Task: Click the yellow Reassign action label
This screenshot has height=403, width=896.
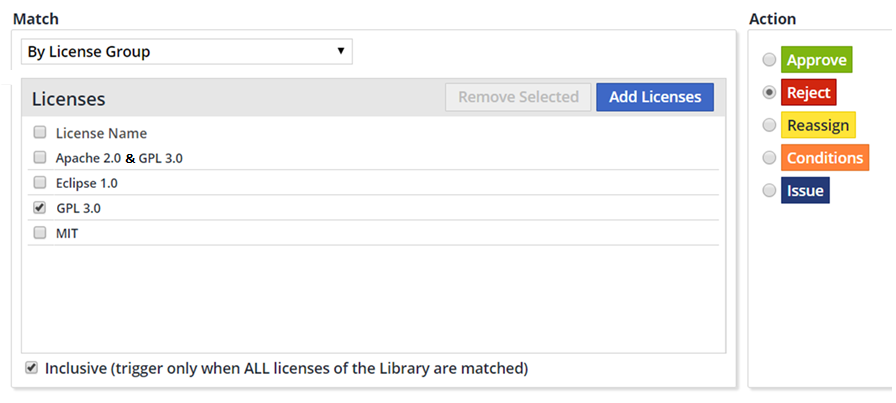Action: [818, 125]
